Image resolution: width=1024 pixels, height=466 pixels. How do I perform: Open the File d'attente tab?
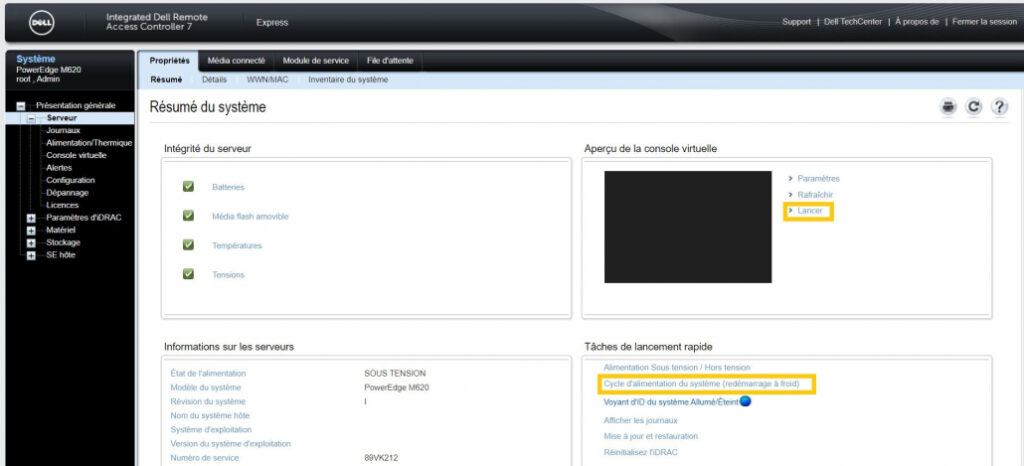tap(390, 61)
